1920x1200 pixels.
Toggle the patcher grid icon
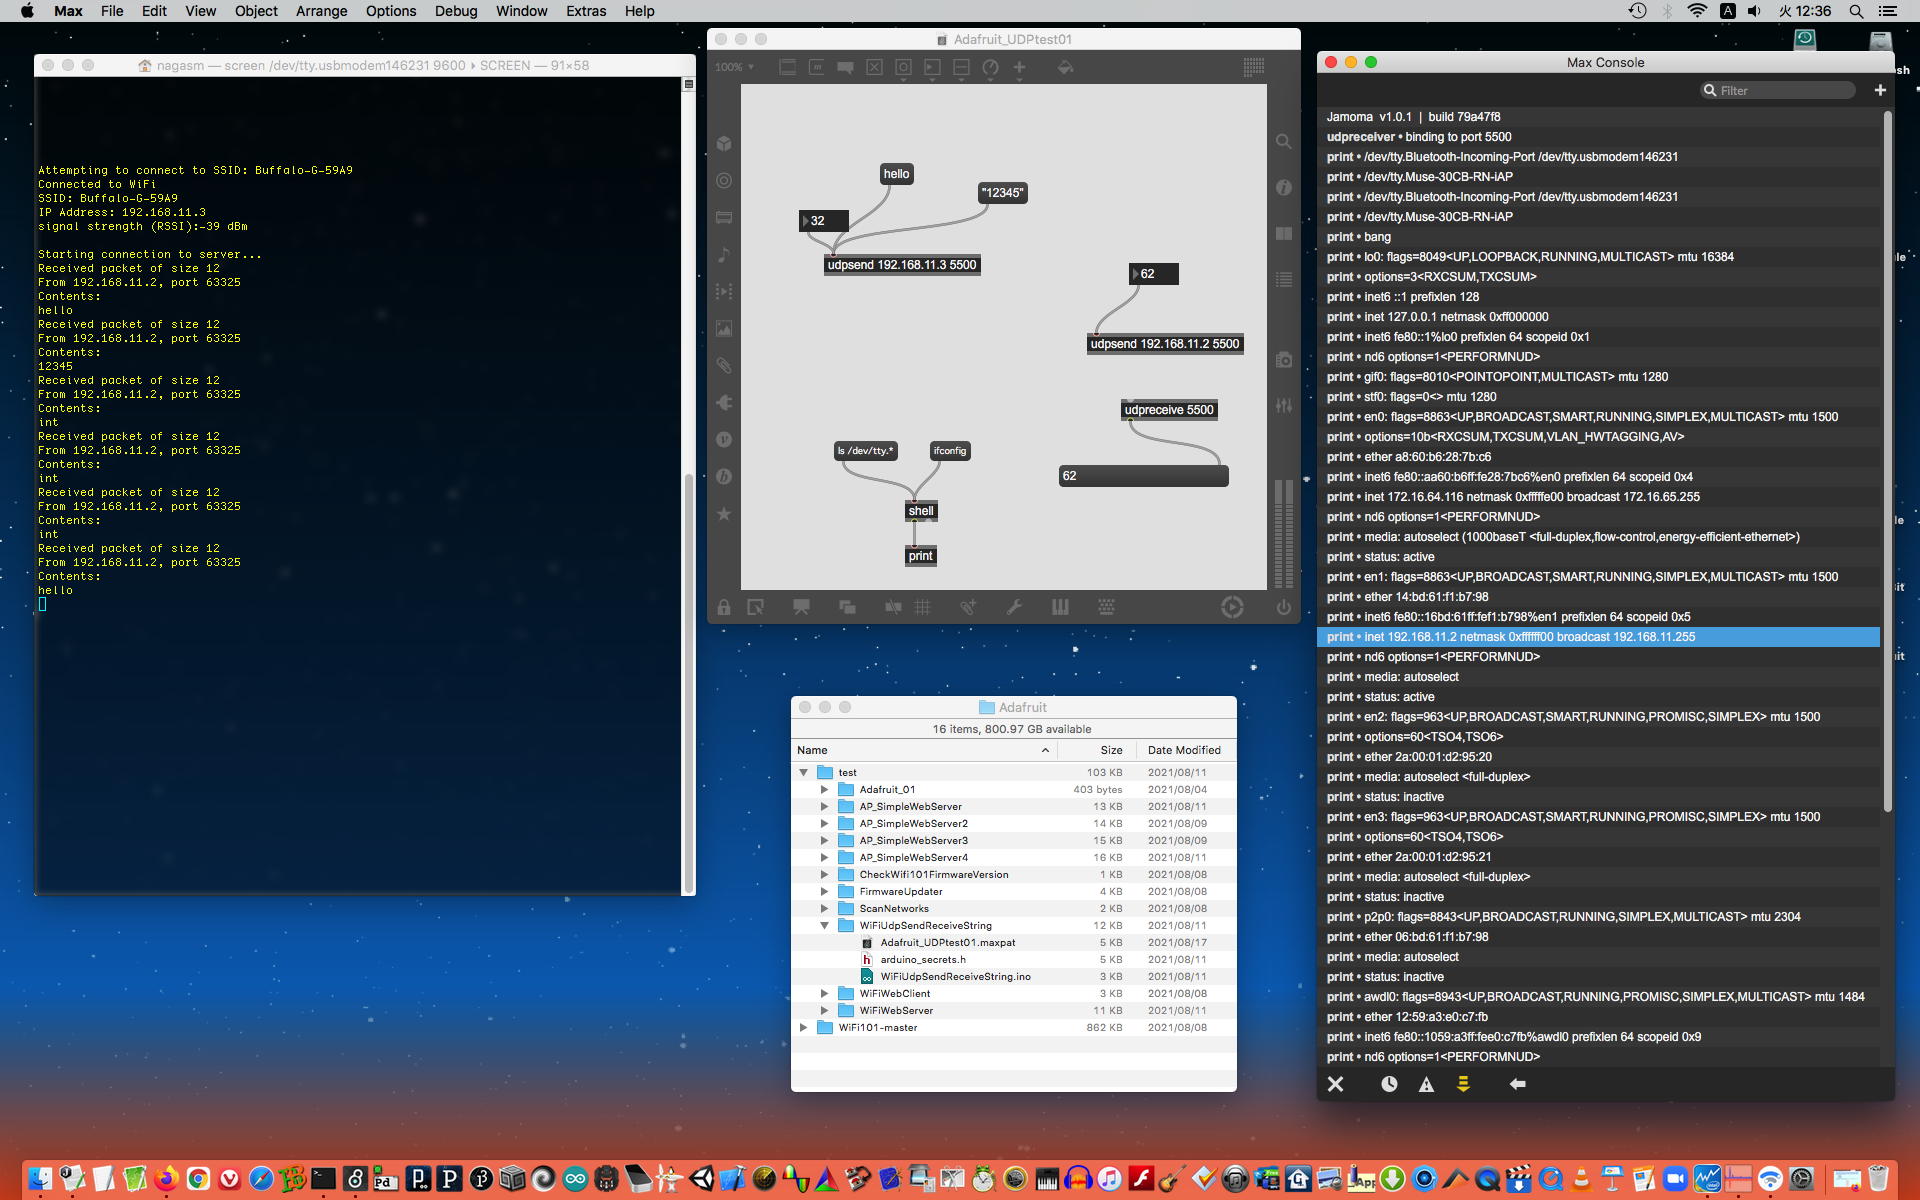(x=923, y=607)
